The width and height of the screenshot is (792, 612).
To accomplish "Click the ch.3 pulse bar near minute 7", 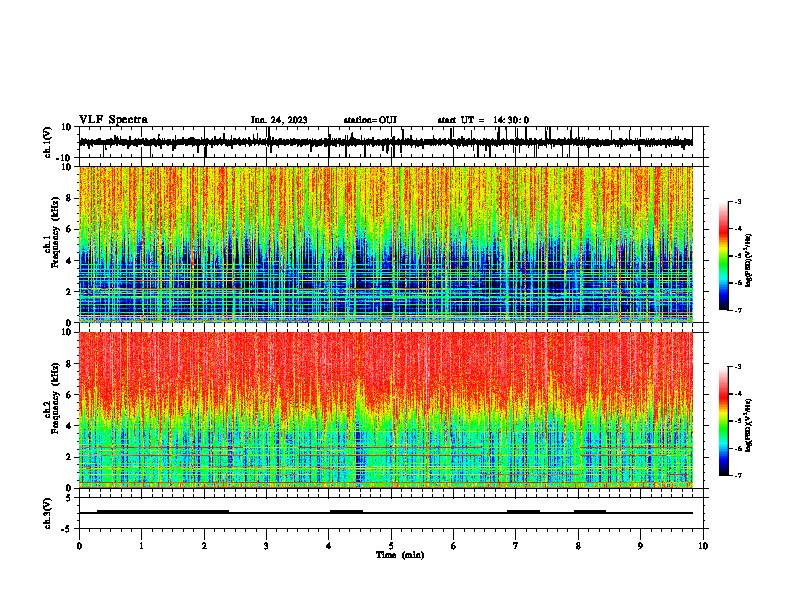I will click(x=523, y=512).
